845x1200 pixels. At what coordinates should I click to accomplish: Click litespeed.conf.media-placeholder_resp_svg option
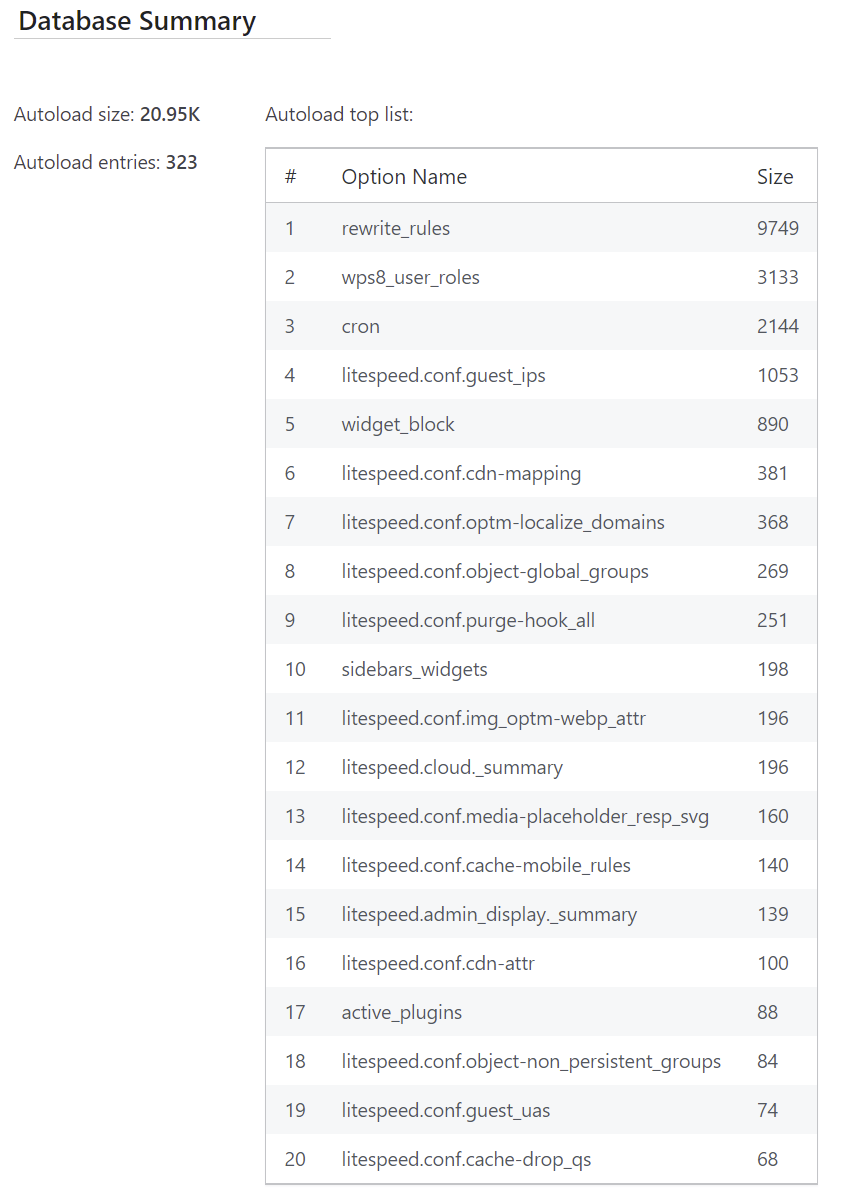point(525,817)
